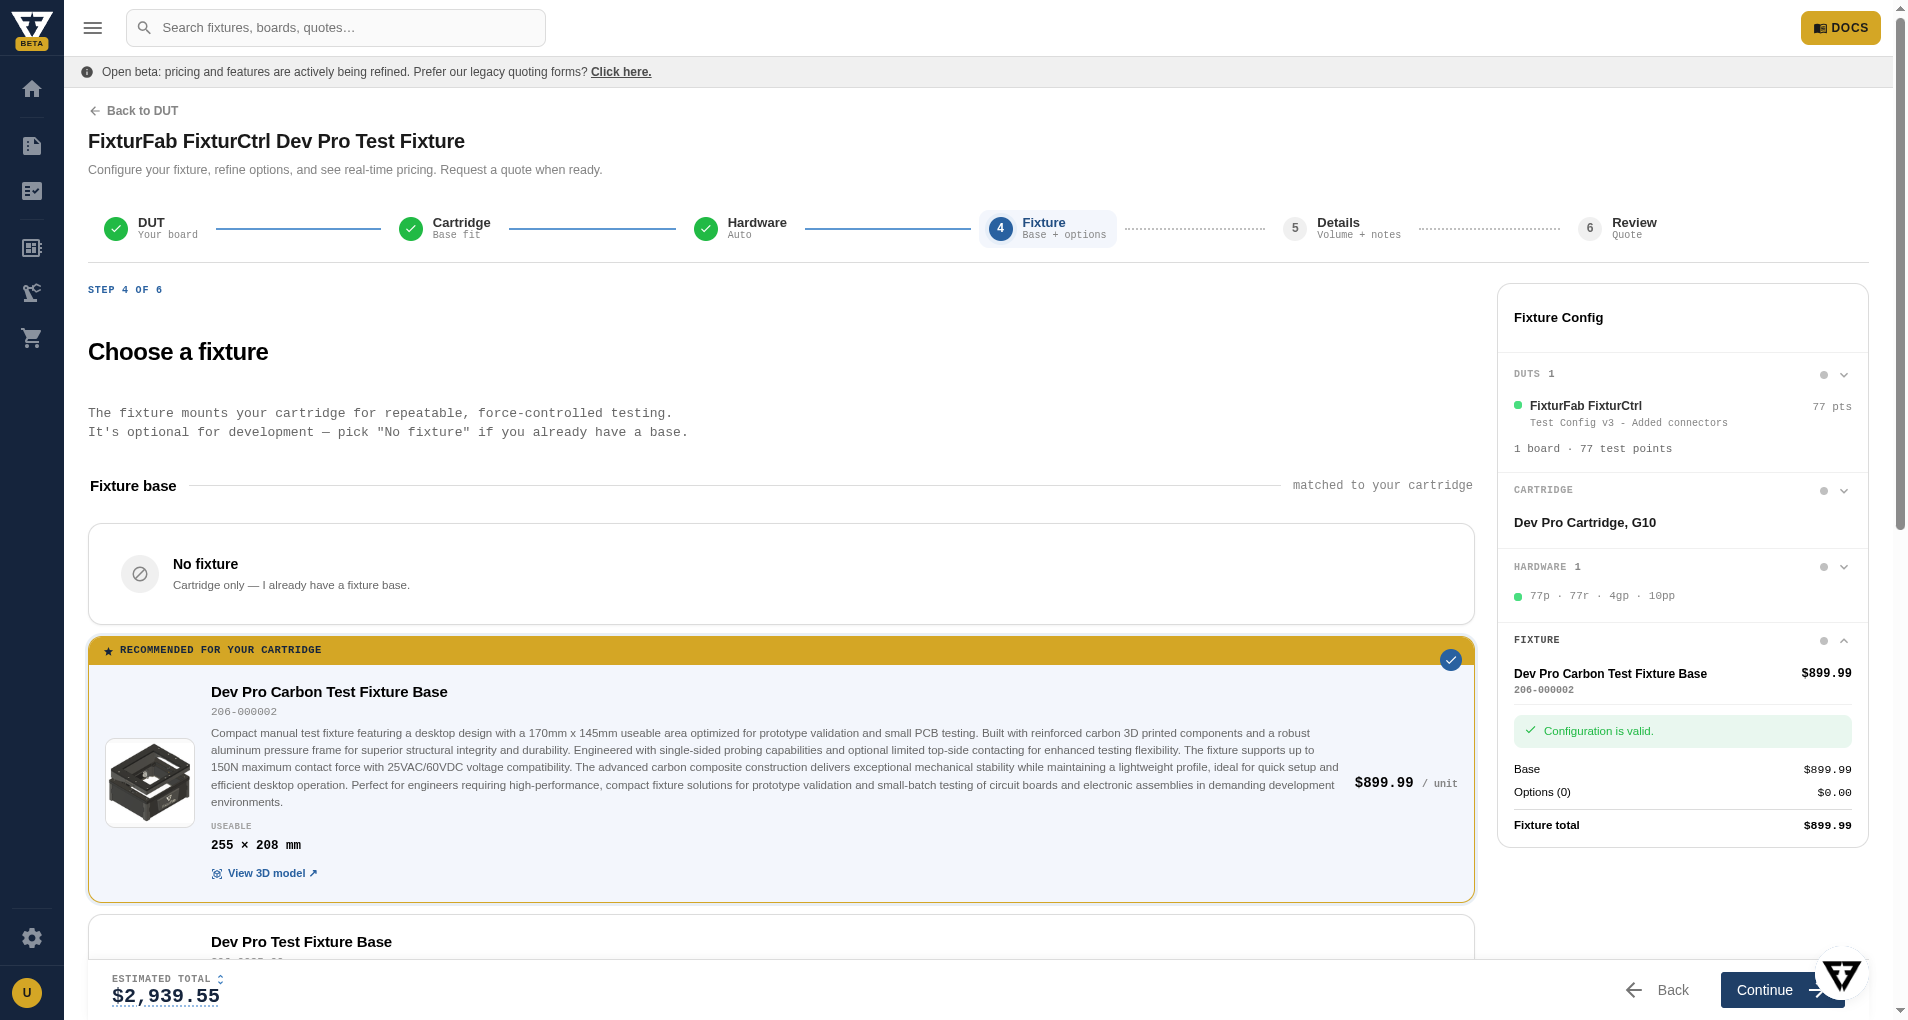
Task: Select the Dev Pro Test Fixture Base card
Action: point(781,938)
